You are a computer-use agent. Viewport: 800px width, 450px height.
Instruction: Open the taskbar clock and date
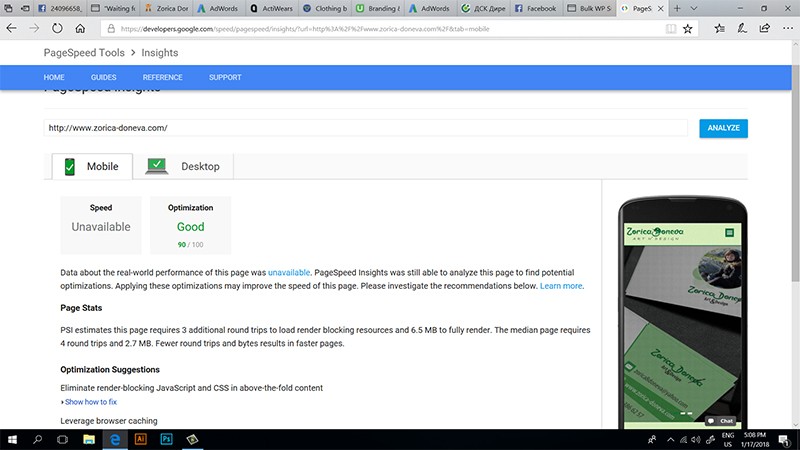[x=755, y=440]
